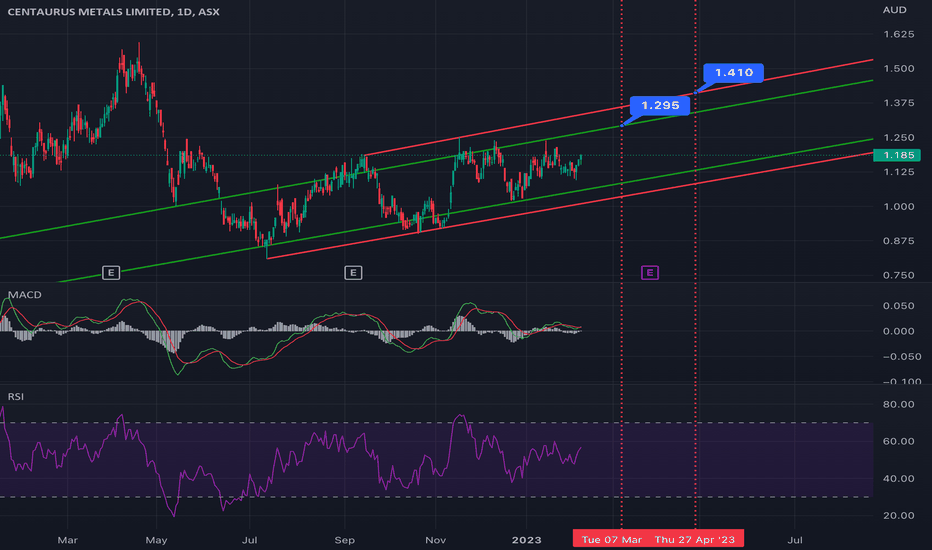The width and height of the screenshot is (932, 550).
Task: Click the RSI 40.00 axis value
Action: pyautogui.click(x=899, y=479)
